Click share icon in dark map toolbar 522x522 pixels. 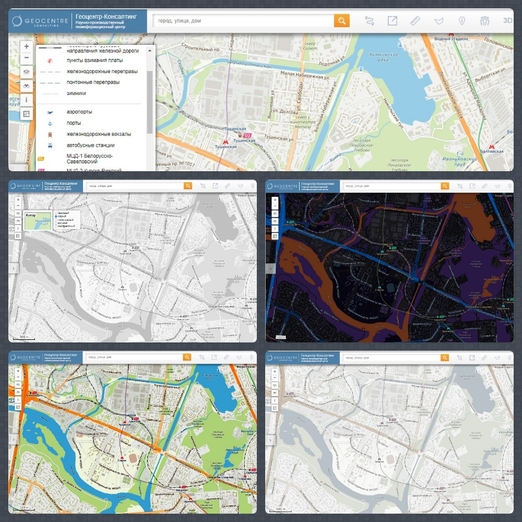click(x=472, y=186)
